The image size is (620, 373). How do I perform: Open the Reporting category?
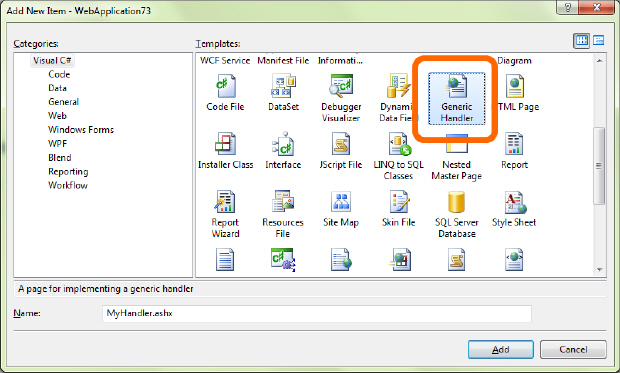(x=68, y=172)
